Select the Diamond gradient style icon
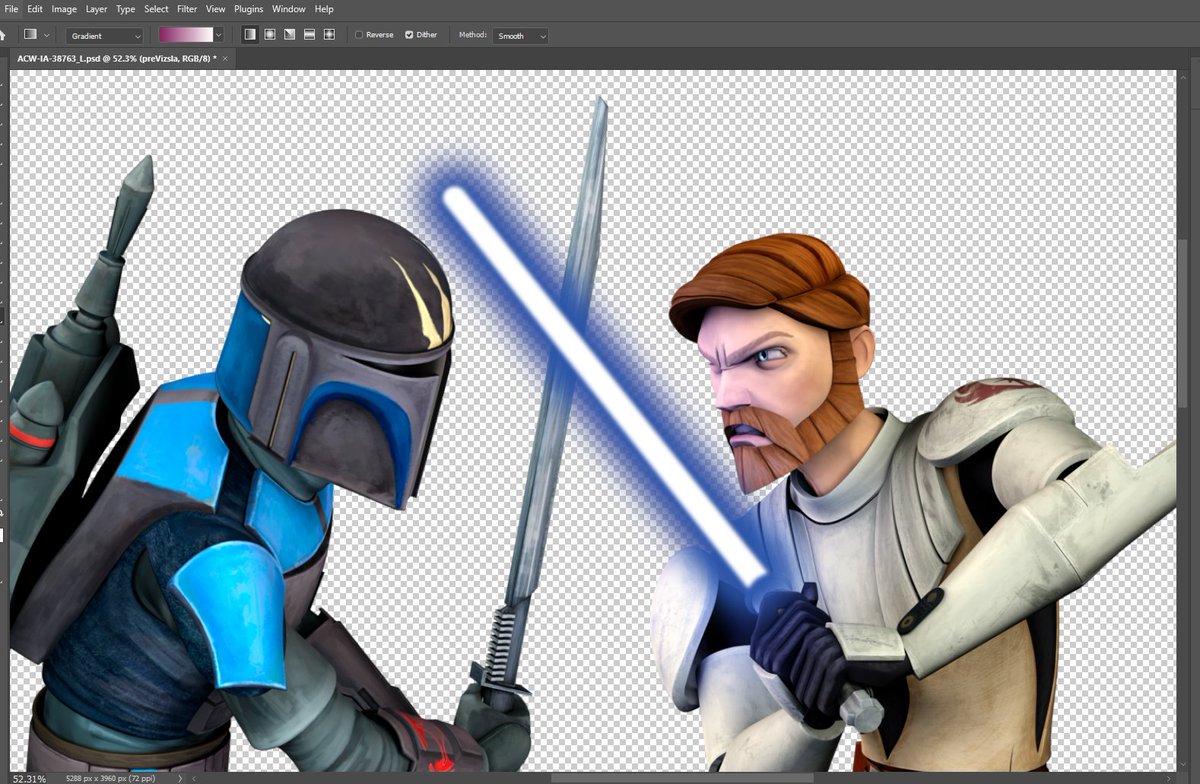Image resolution: width=1200 pixels, height=784 pixels. (x=329, y=35)
